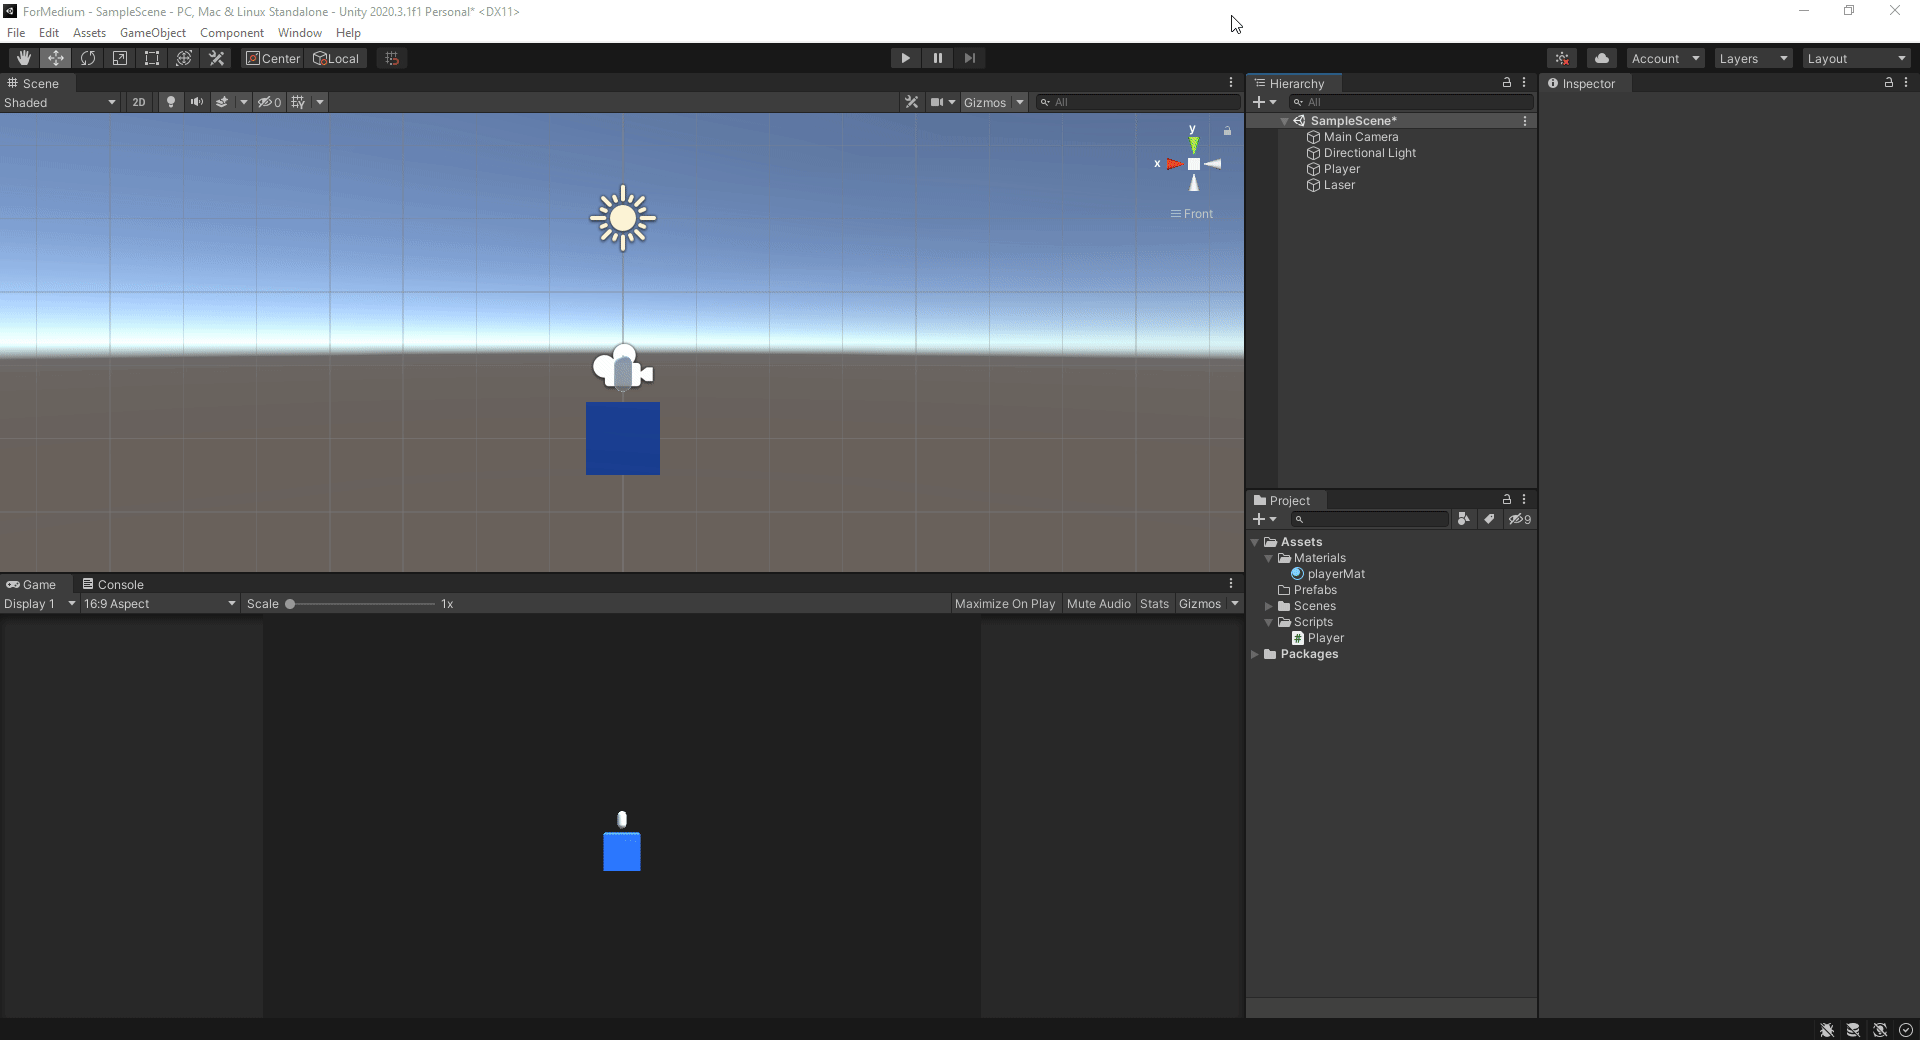Toggle 2D scene view mode

coord(139,102)
